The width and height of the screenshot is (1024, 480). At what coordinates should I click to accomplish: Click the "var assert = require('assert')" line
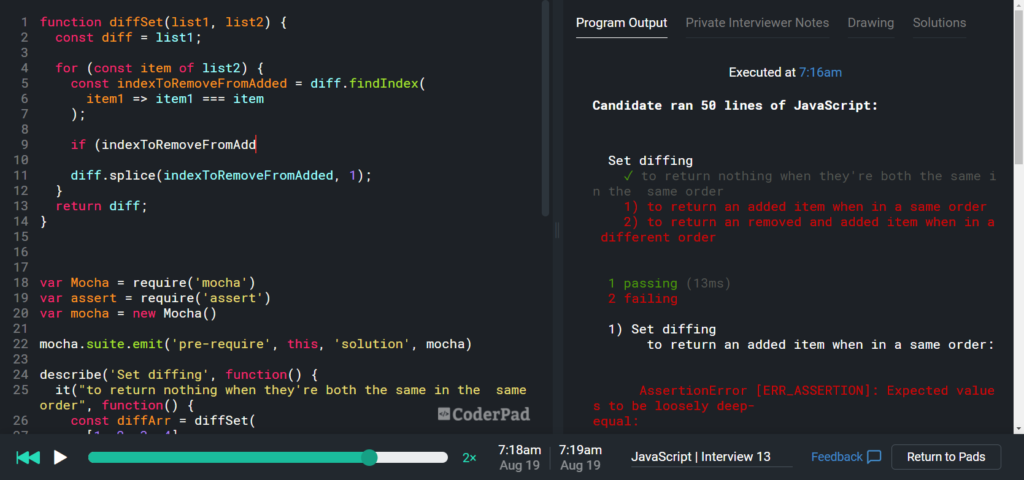[155, 298]
